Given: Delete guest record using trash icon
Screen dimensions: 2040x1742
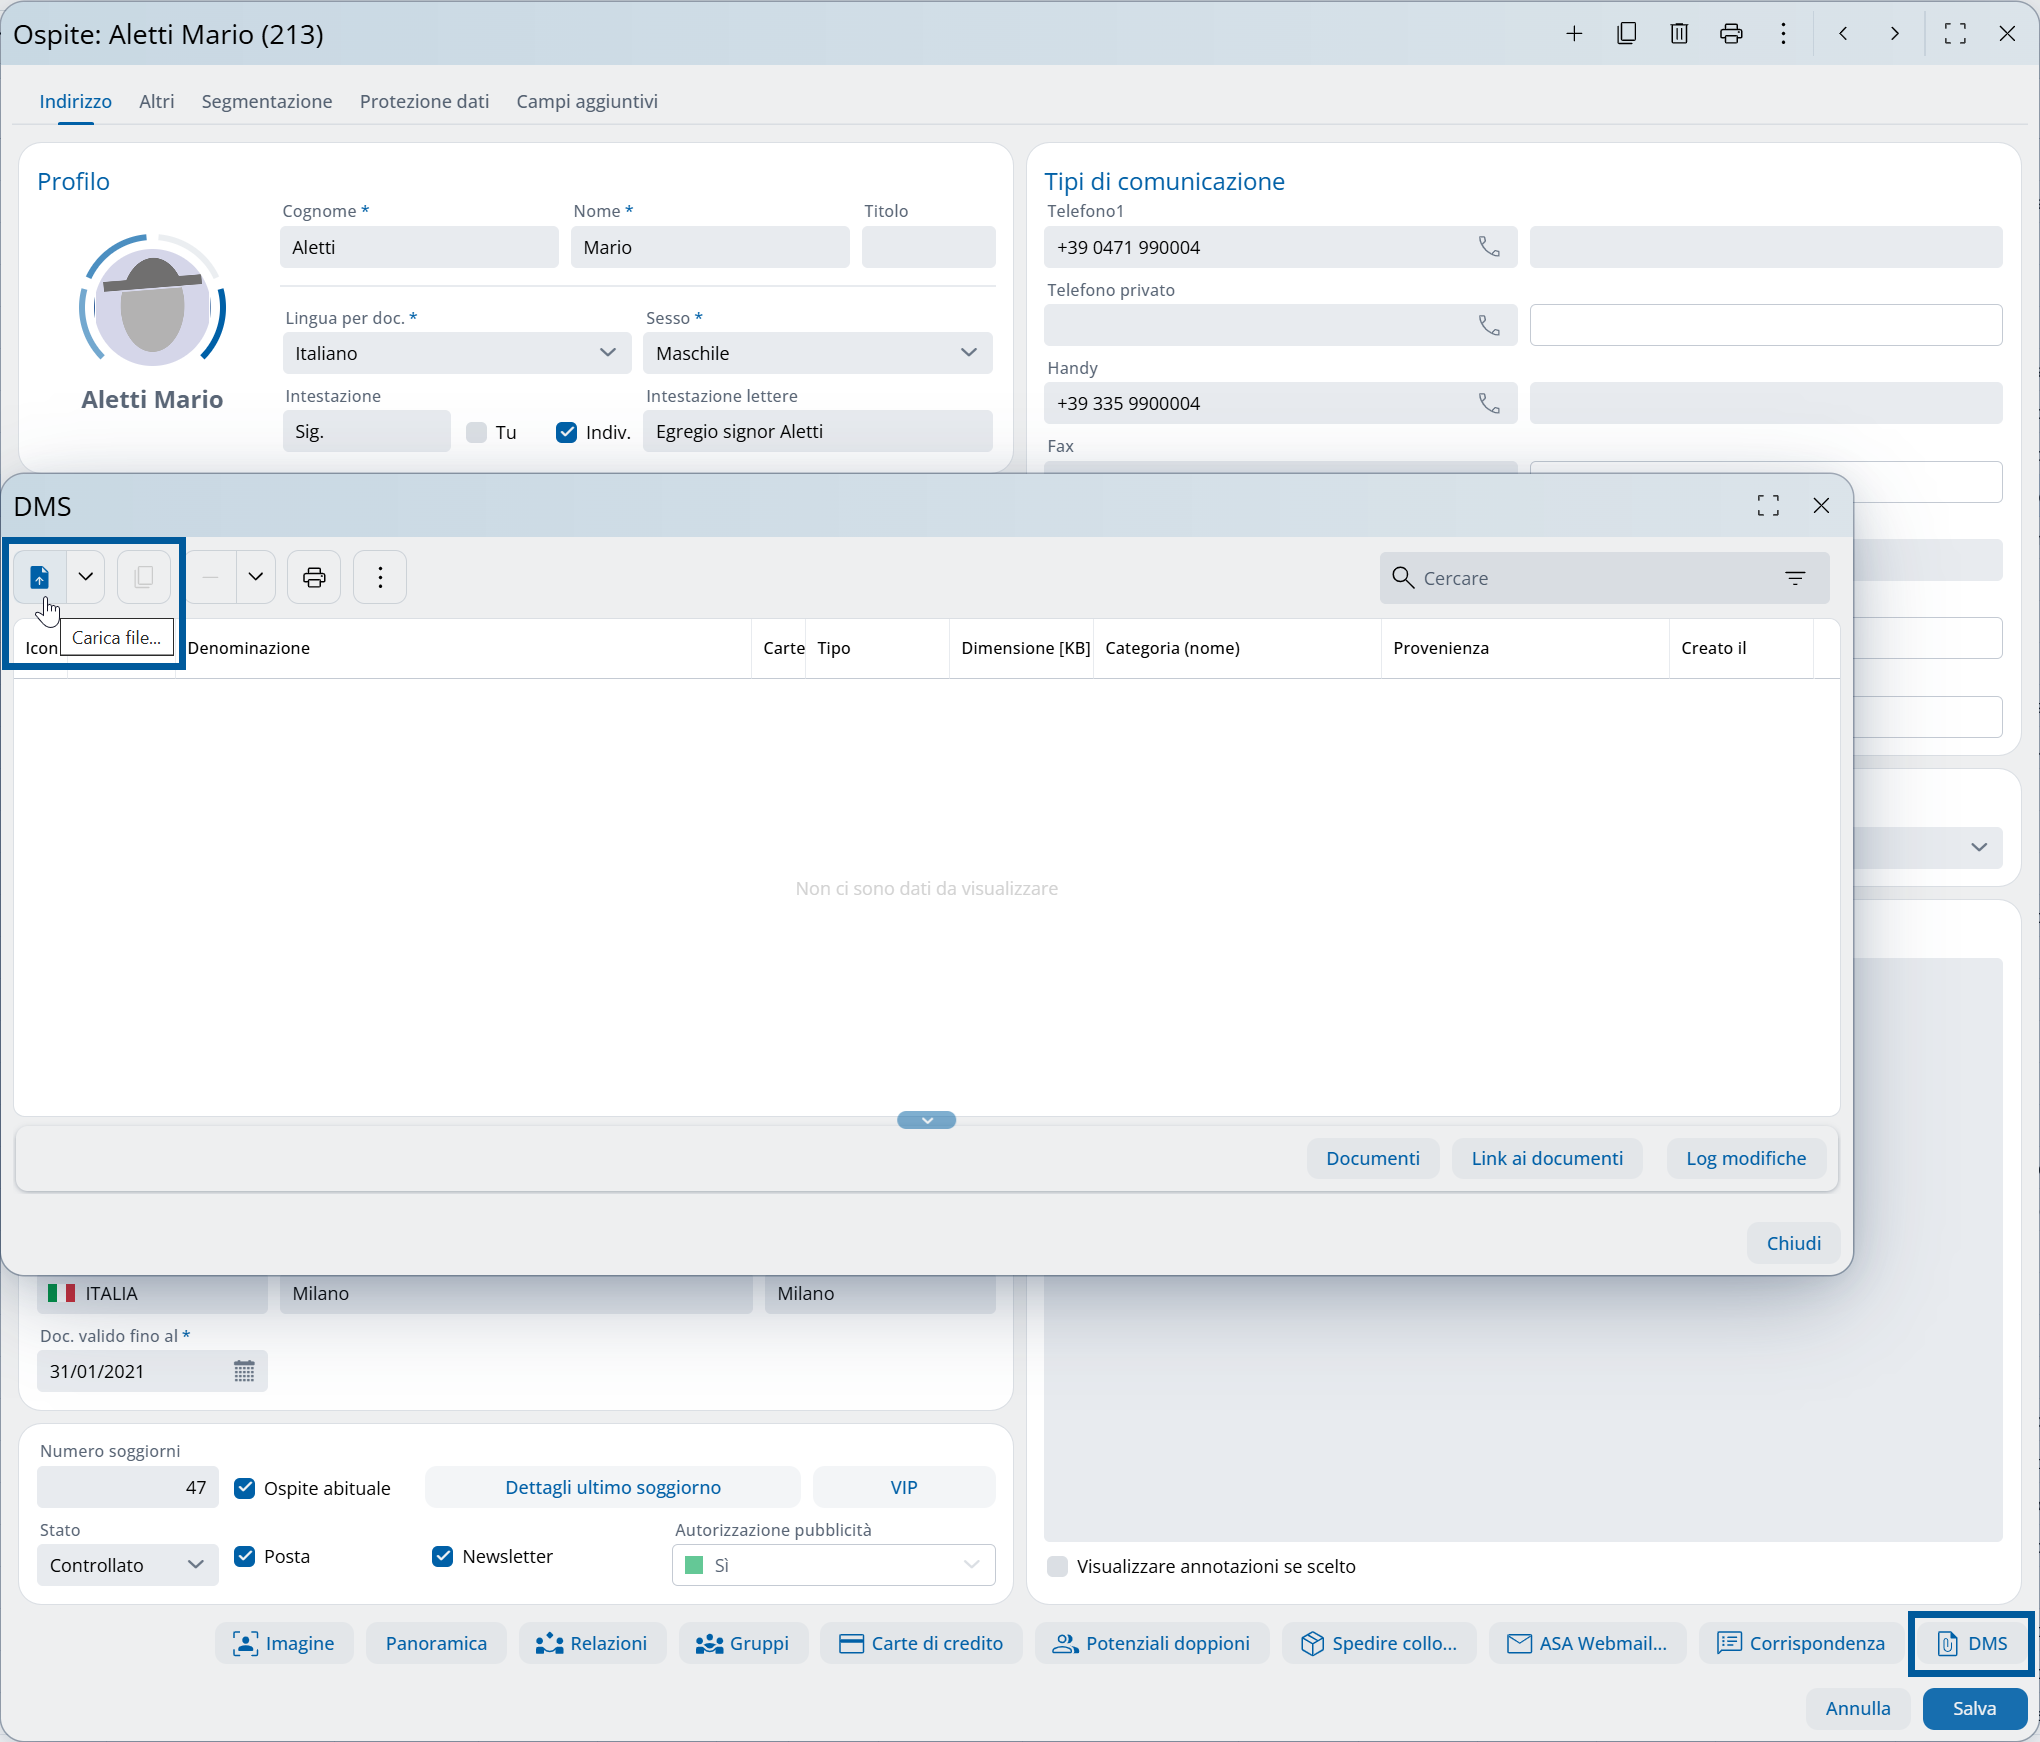Looking at the screenshot, I should pyautogui.click(x=1679, y=33).
